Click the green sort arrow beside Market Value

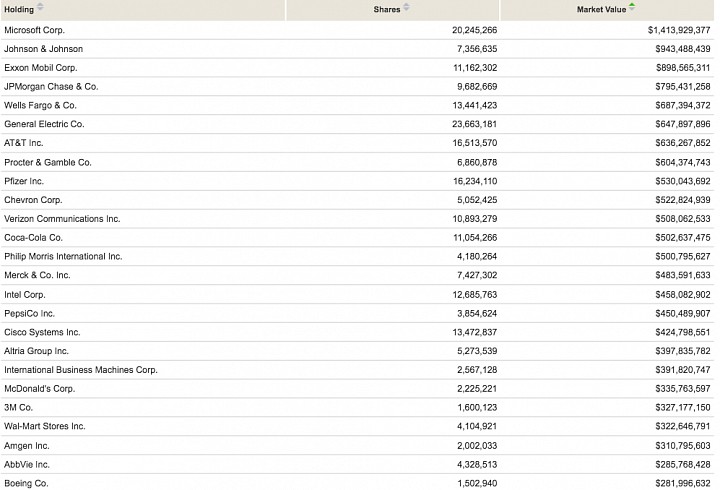[x=632, y=6]
